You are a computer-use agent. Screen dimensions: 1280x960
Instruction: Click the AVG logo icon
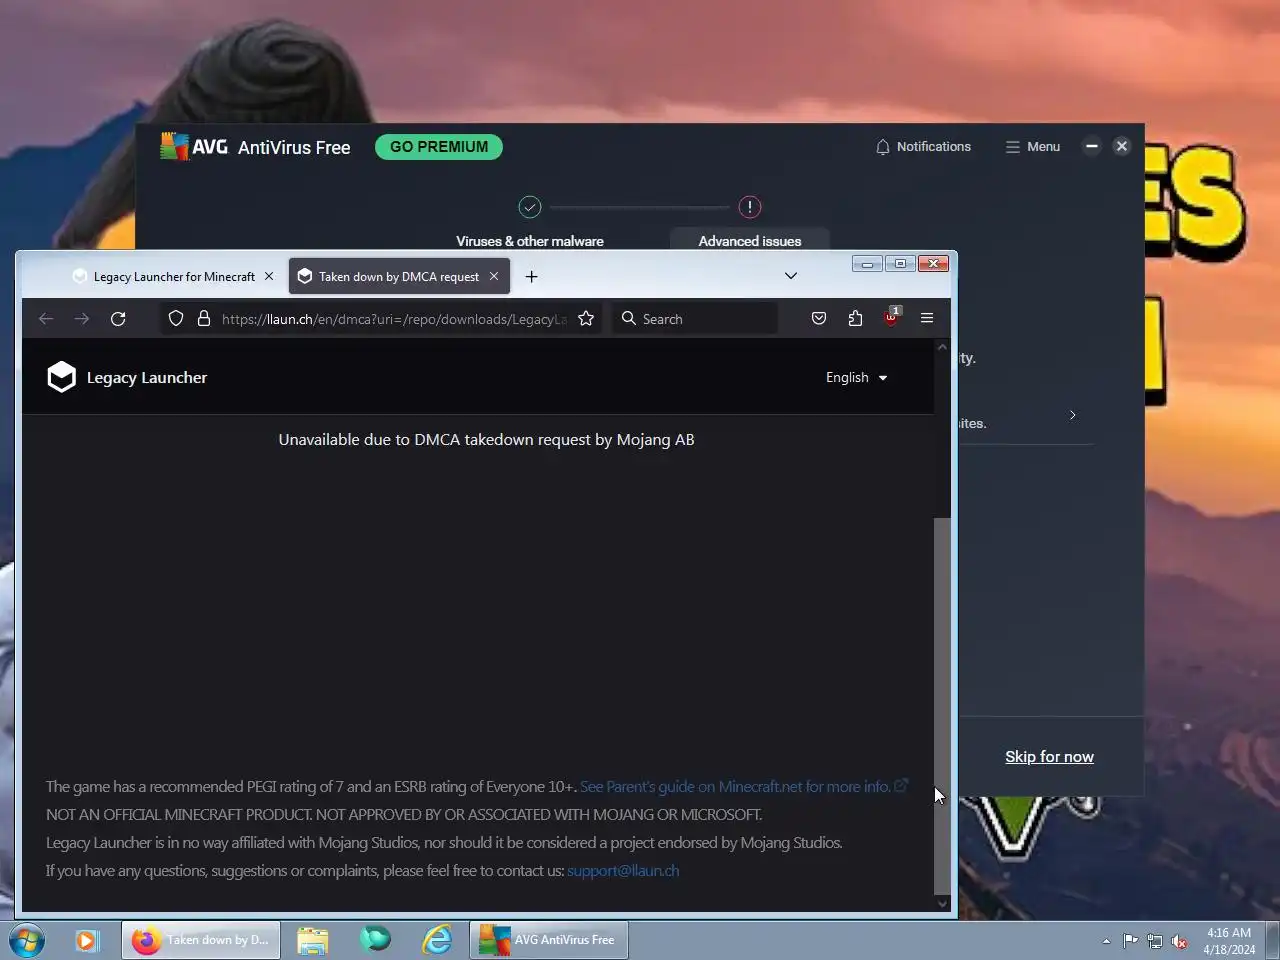pos(175,146)
